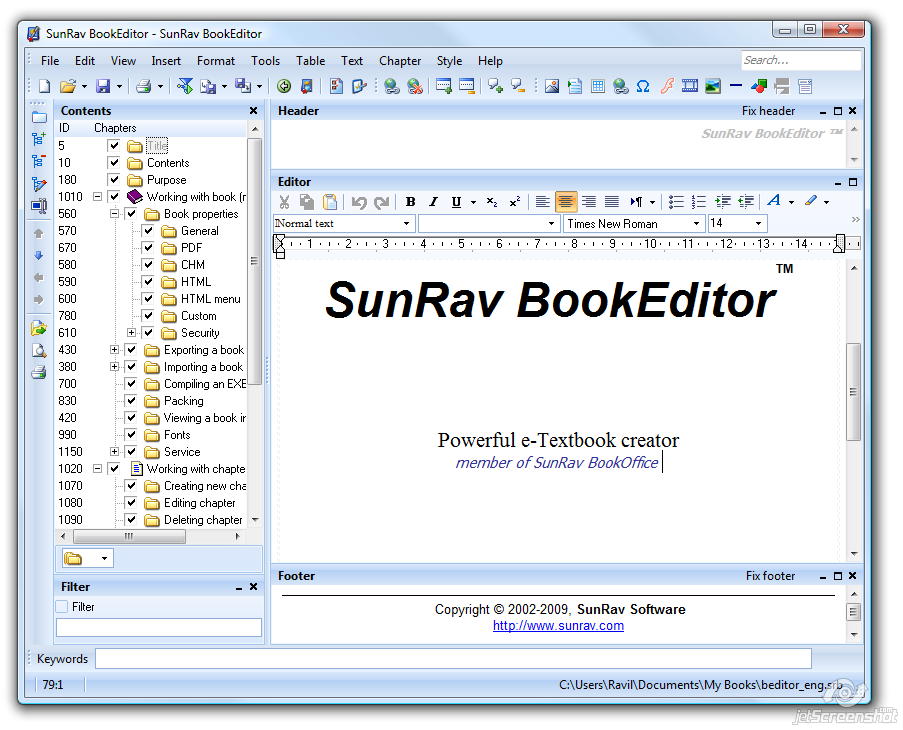This screenshot has height=730, width=903.
Task: Select center alignment in editor toolbar
Action: (x=566, y=201)
